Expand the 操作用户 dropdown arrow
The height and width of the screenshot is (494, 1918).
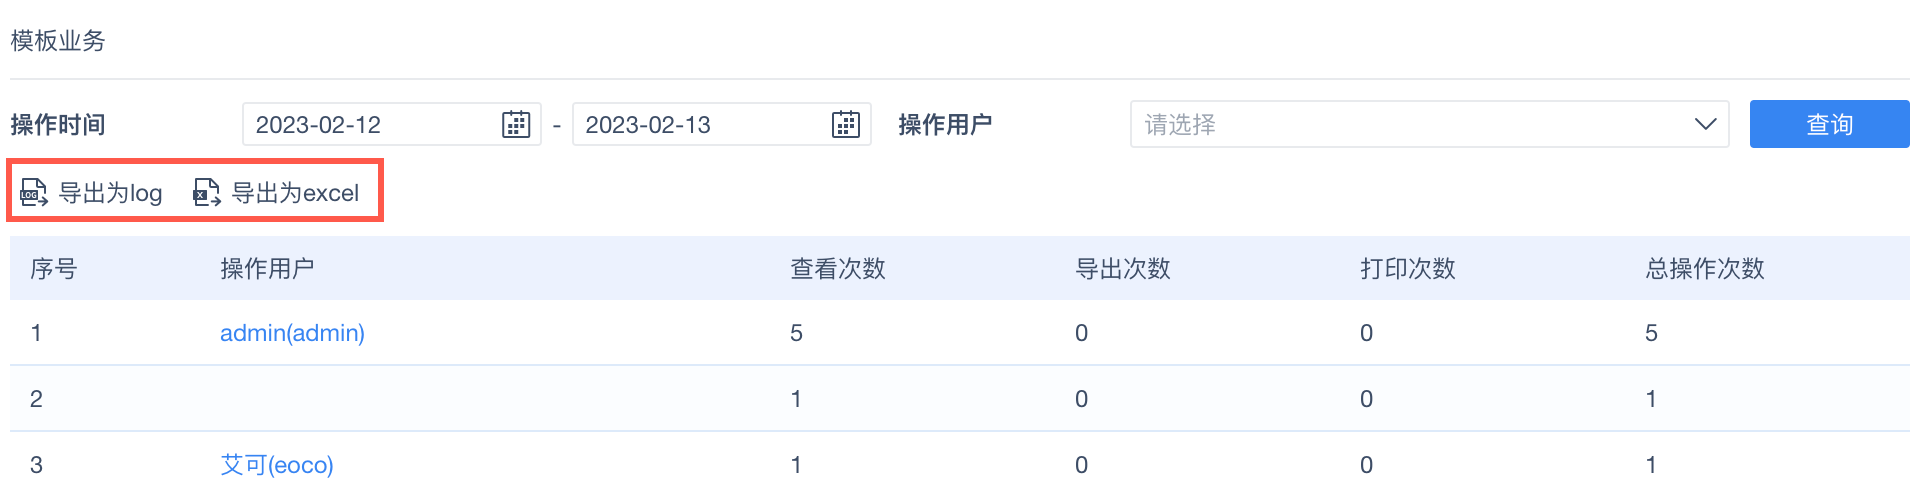coord(1705,125)
